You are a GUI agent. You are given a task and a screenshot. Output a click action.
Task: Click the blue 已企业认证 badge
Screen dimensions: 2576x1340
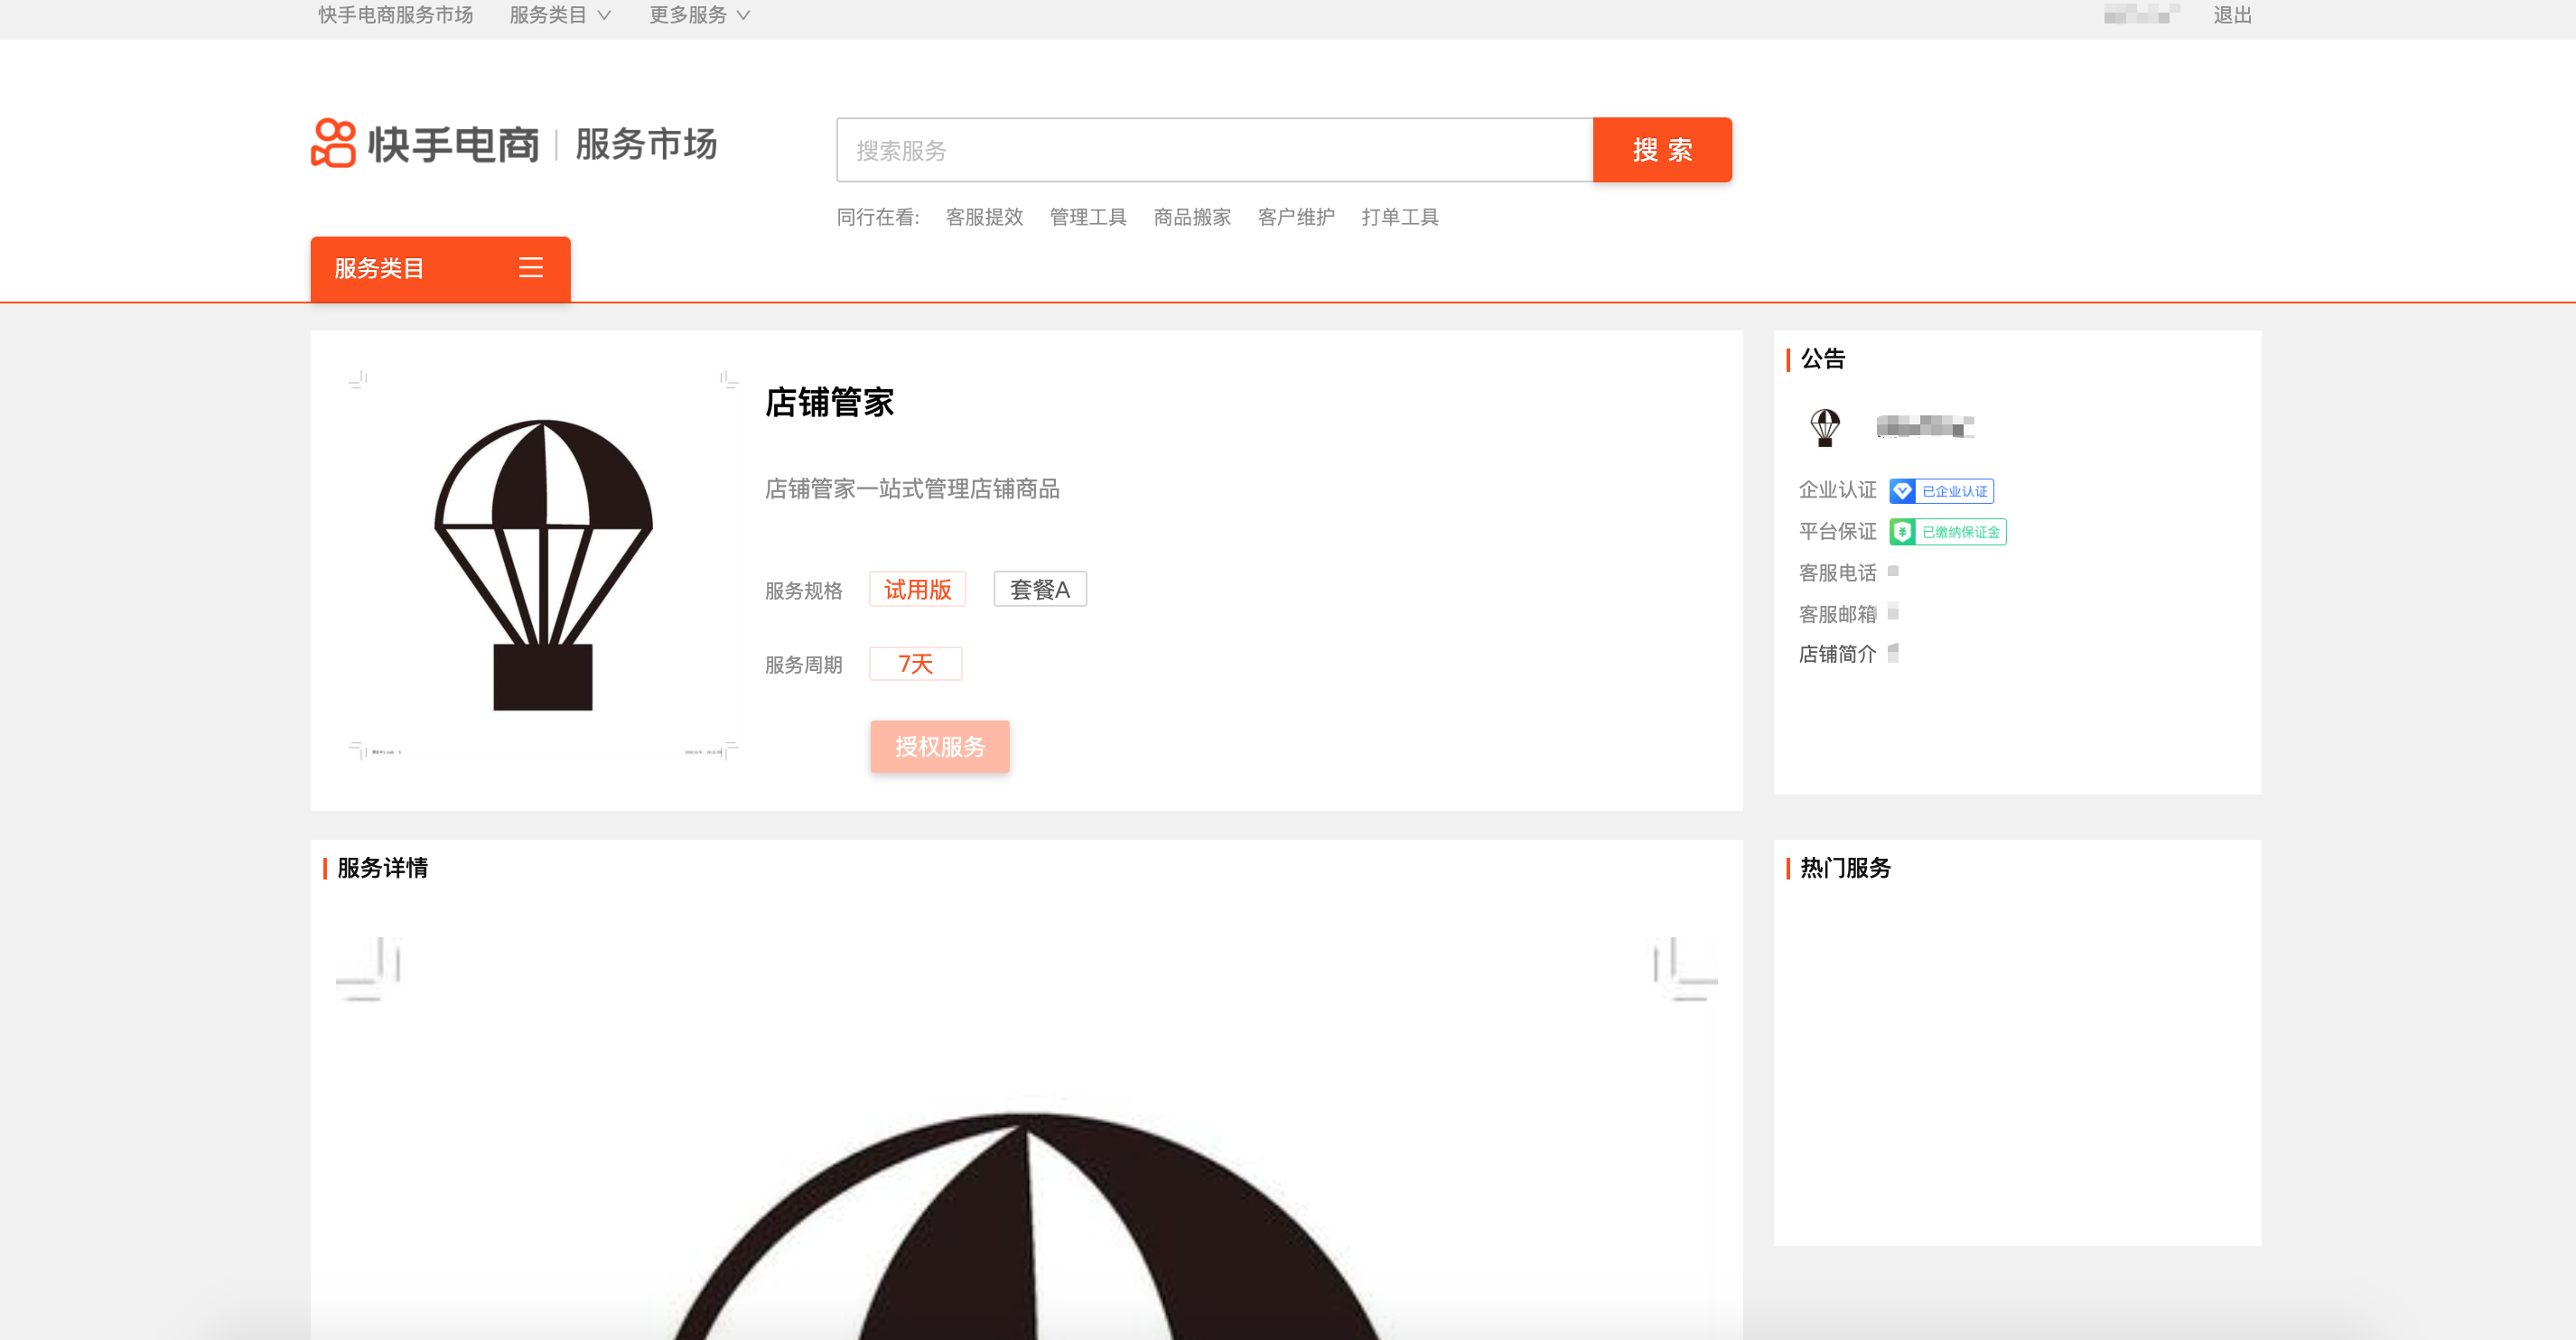[1941, 491]
